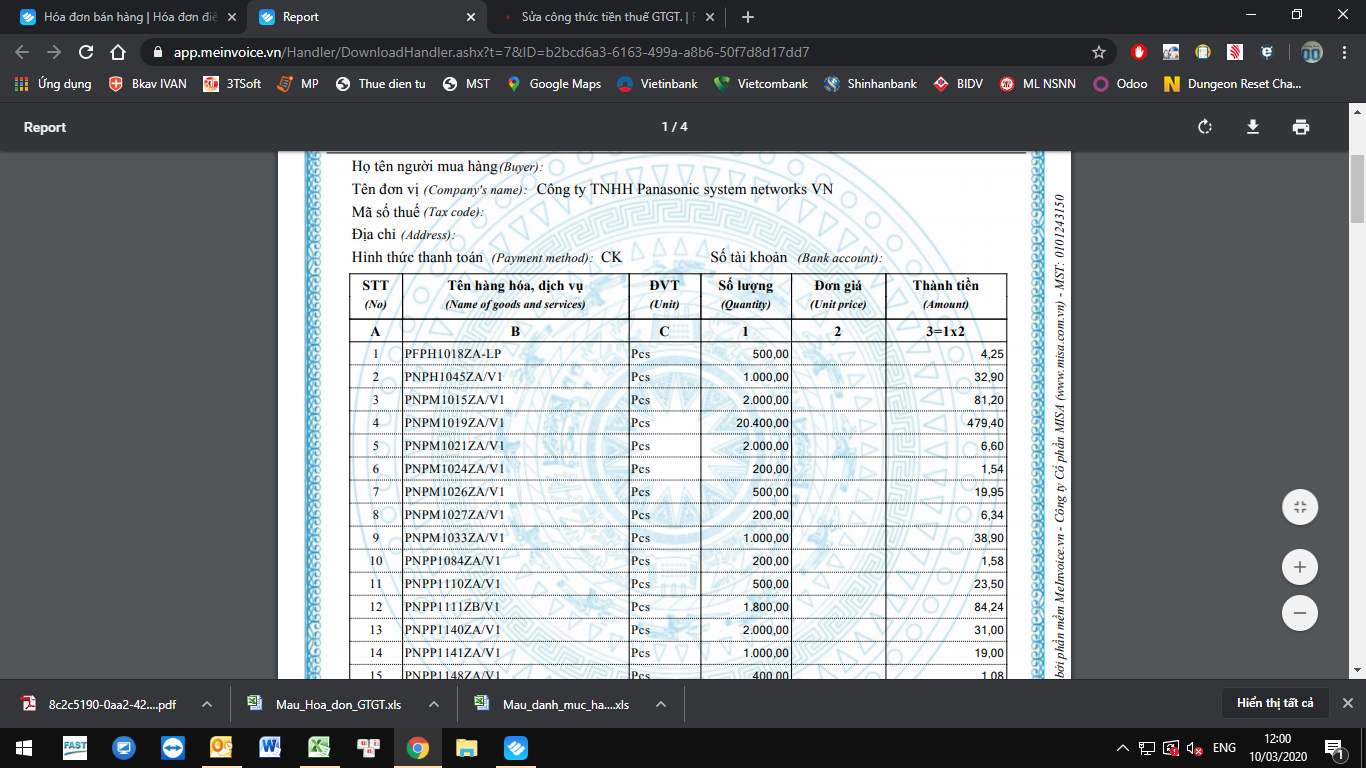The width and height of the screenshot is (1366, 768).
Task: Zoom in on the PDF
Action: point(1299,567)
